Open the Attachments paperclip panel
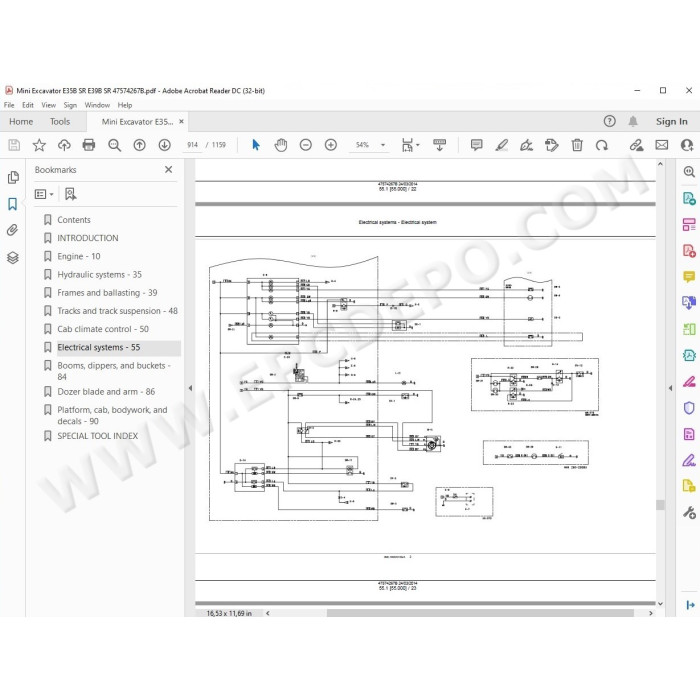The image size is (700, 700). [x=12, y=230]
